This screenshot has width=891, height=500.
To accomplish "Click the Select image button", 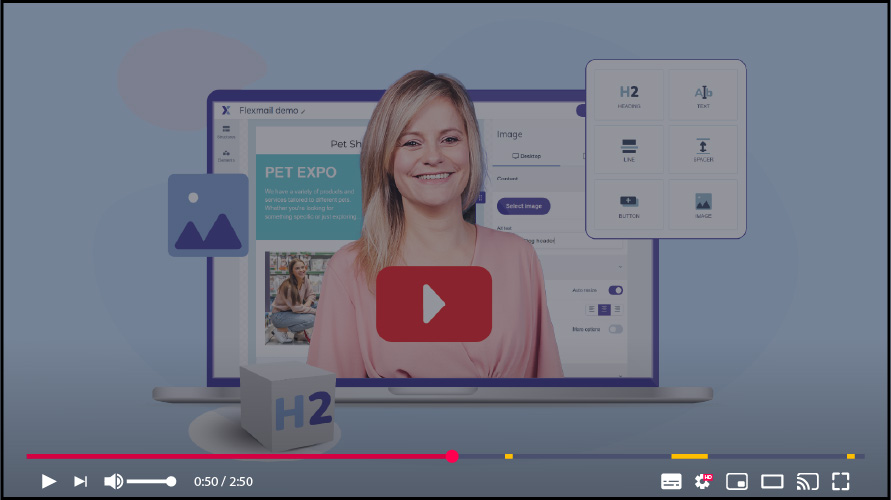I will click(523, 206).
